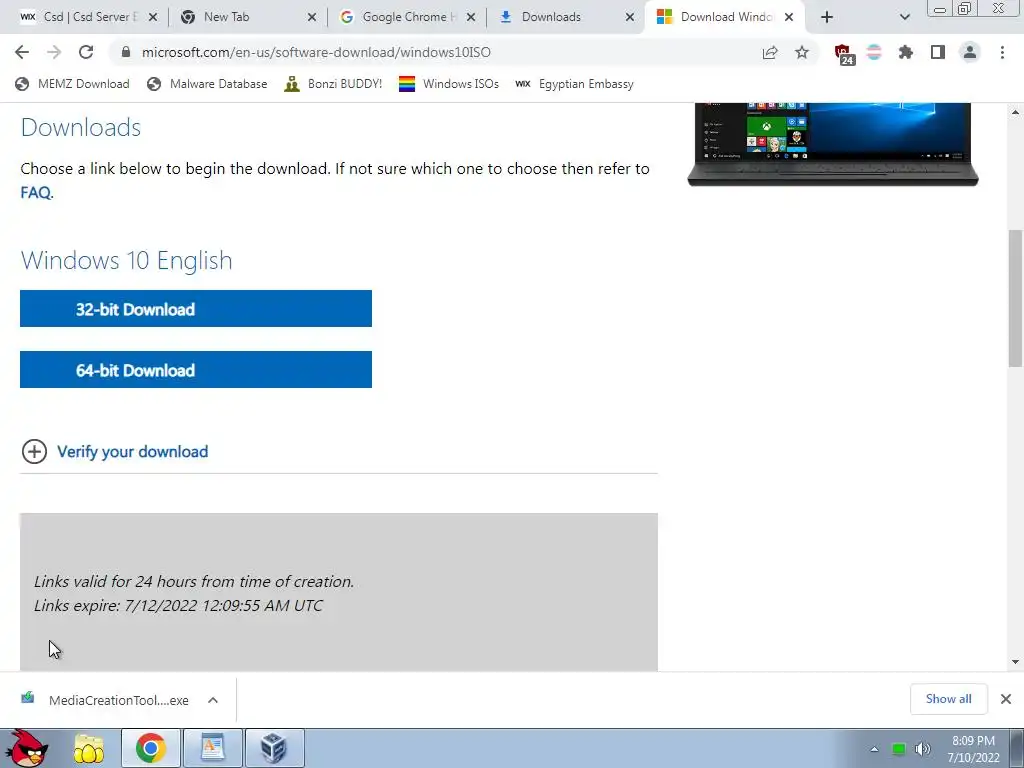Show hidden system tray icons
This screenshot has height=768, width=1024.
pyautogui.click(x=874, y=749)
